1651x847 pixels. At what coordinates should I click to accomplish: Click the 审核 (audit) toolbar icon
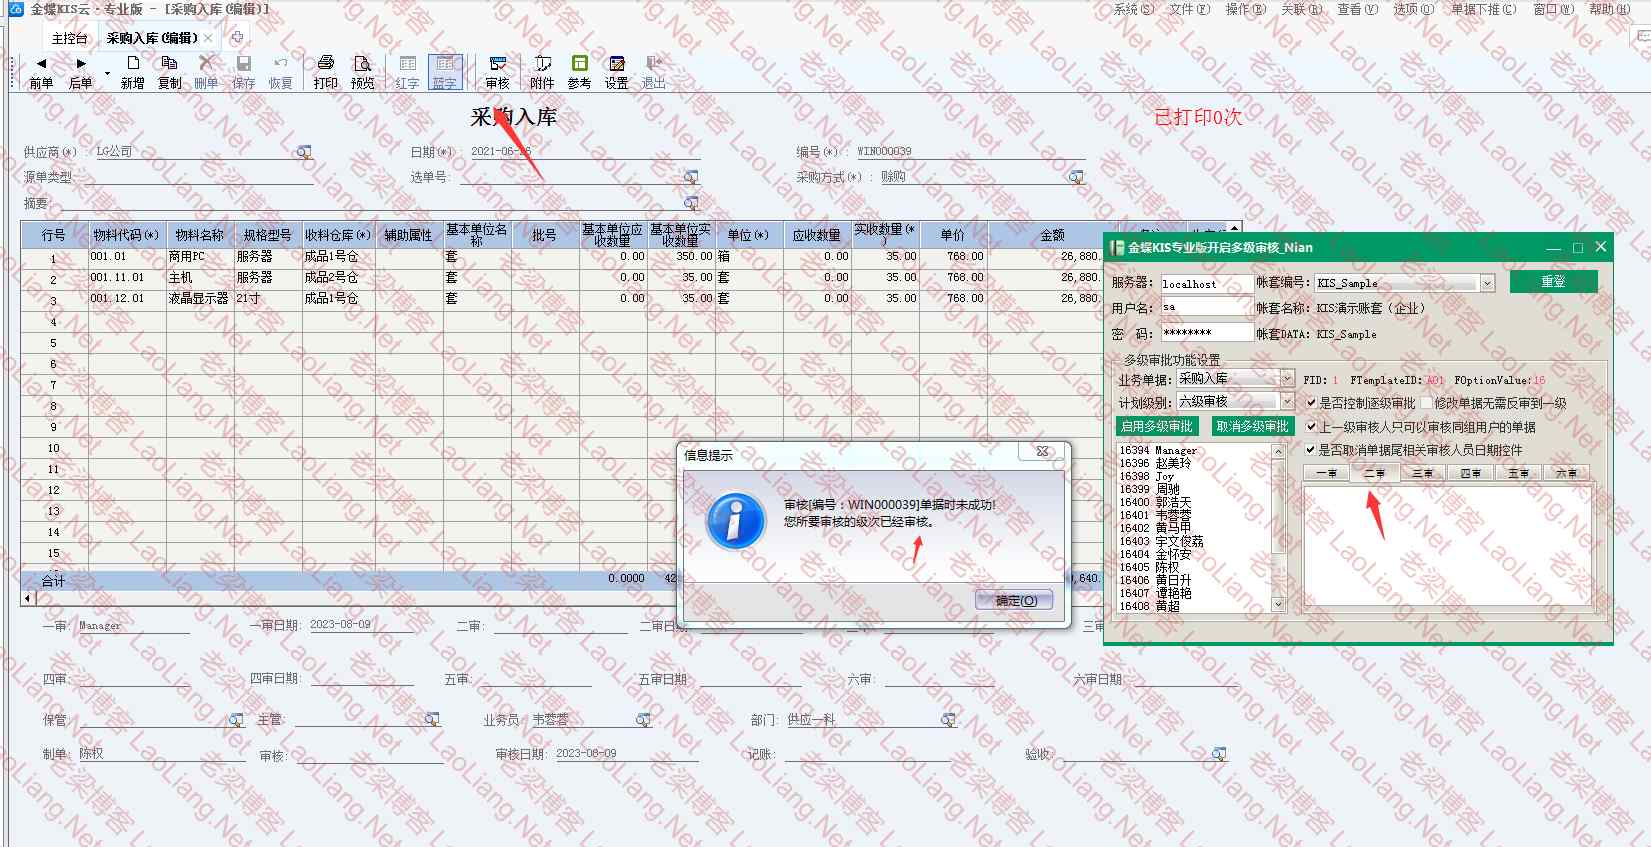[x=497, y=72]
